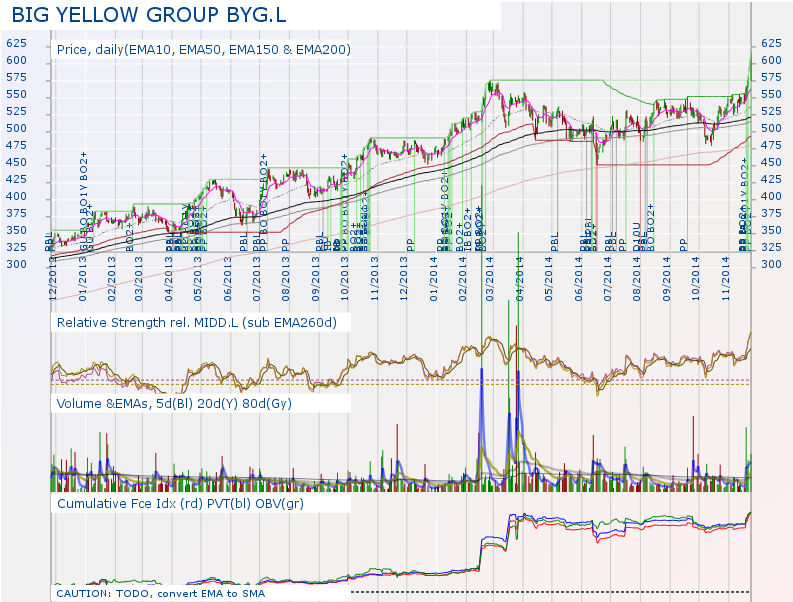Click 300 on the left price axis
The image size is (793, 602).
(x=16, y=264)
